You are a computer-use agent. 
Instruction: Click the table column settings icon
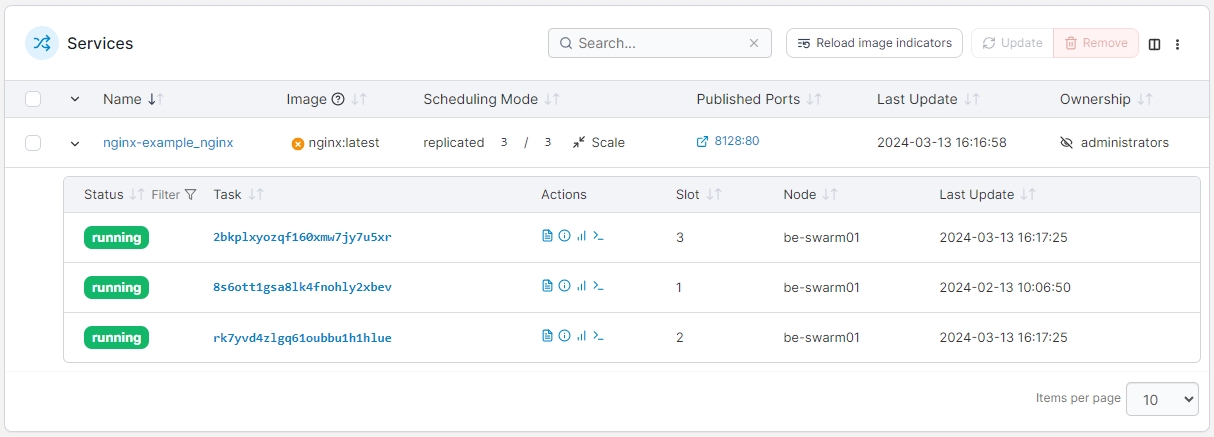point(1154,44)
